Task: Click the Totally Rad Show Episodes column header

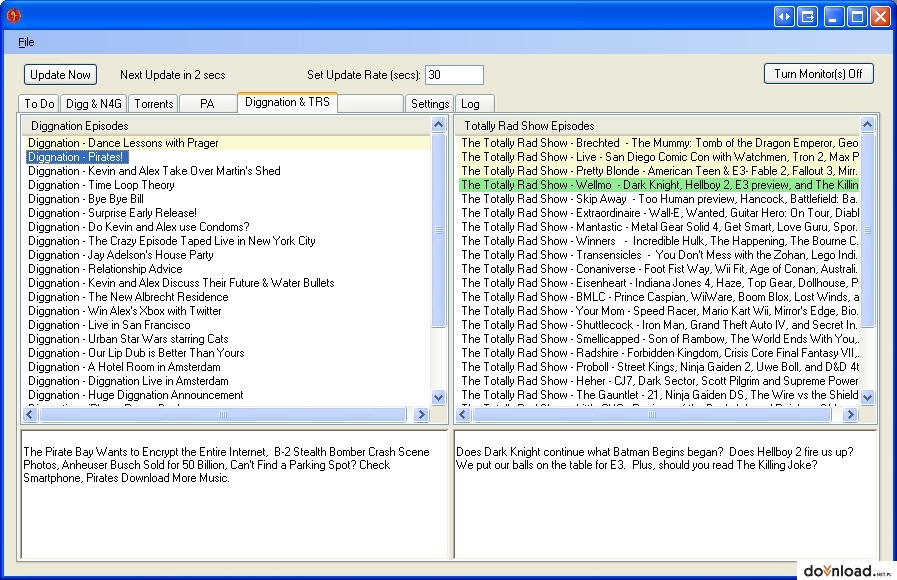Action: coord(658,126)
